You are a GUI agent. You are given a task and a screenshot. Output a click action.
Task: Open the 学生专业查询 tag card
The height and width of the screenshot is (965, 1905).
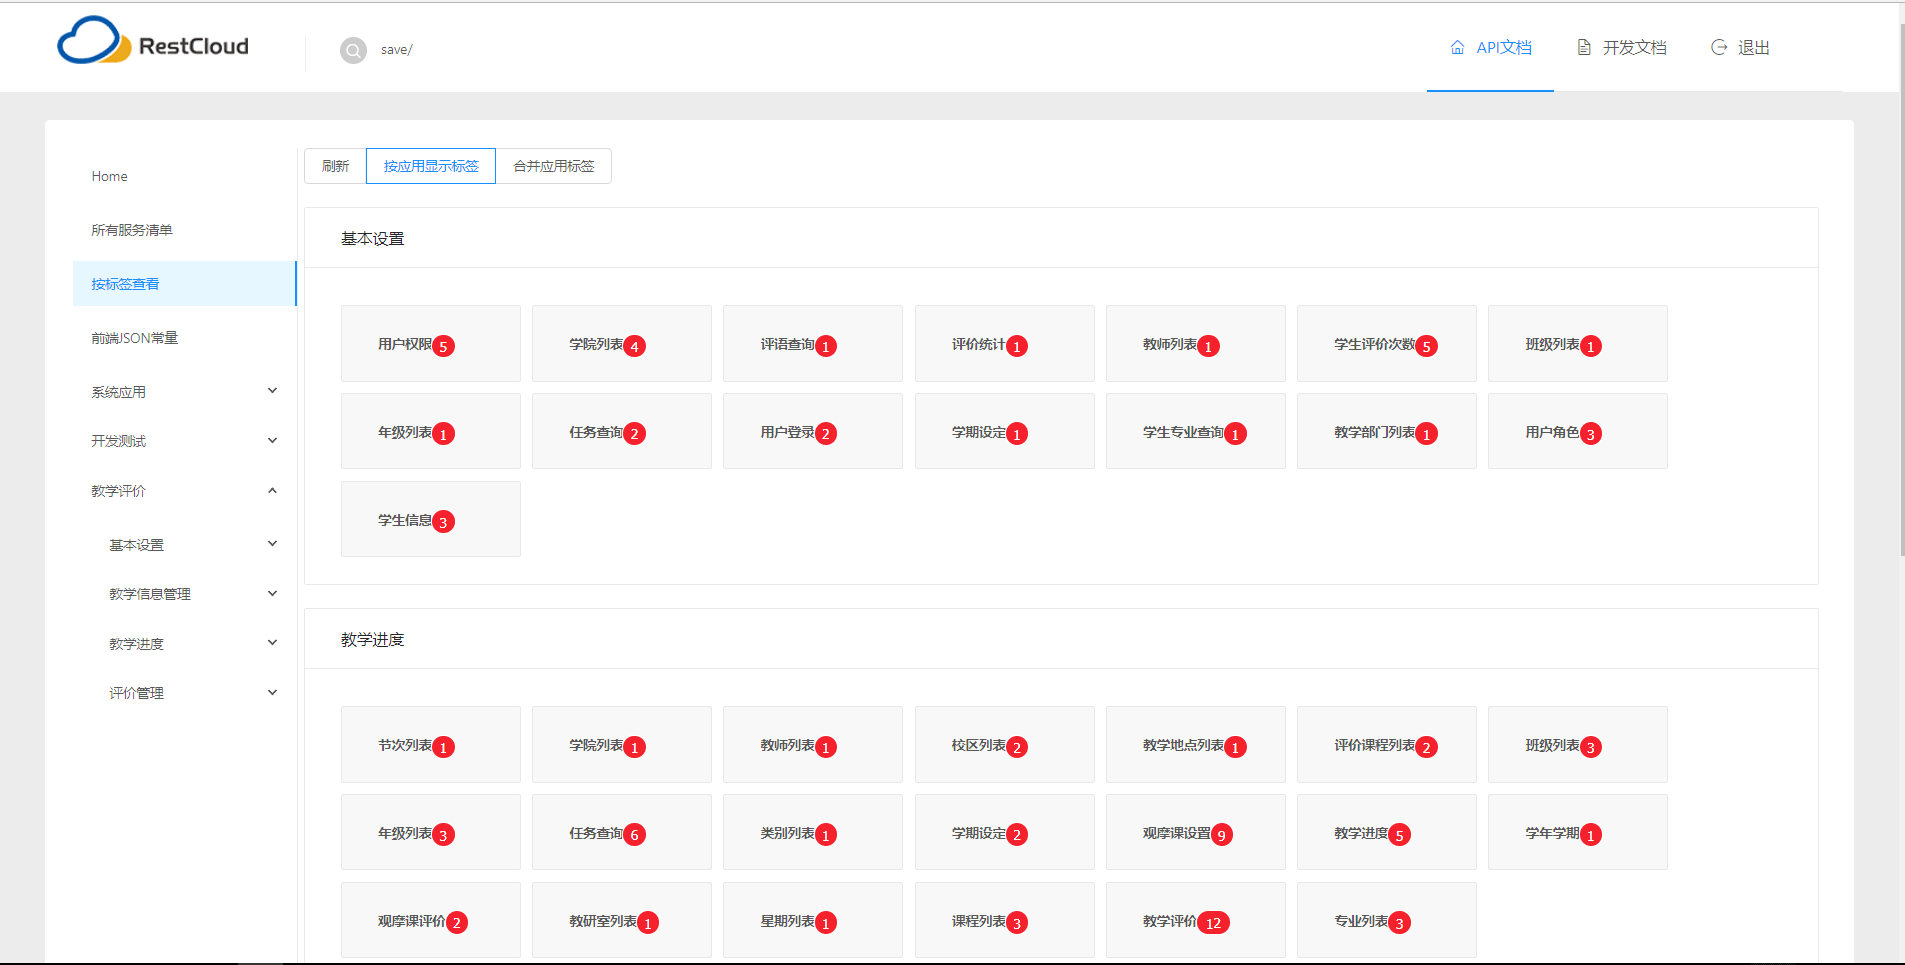coord(1196,432)
